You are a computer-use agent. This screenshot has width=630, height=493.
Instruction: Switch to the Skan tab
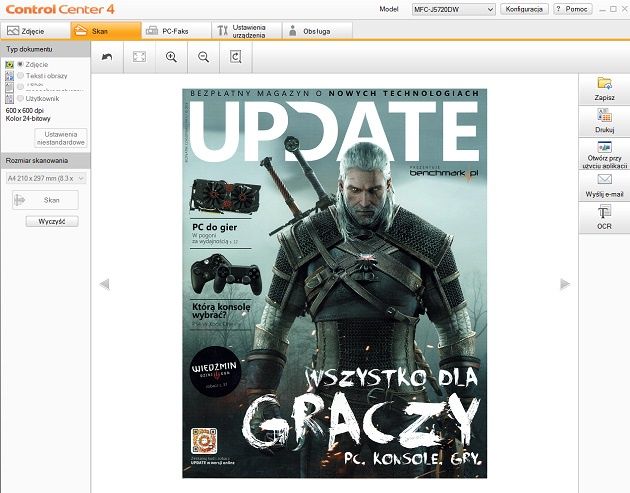pos(106,31)
